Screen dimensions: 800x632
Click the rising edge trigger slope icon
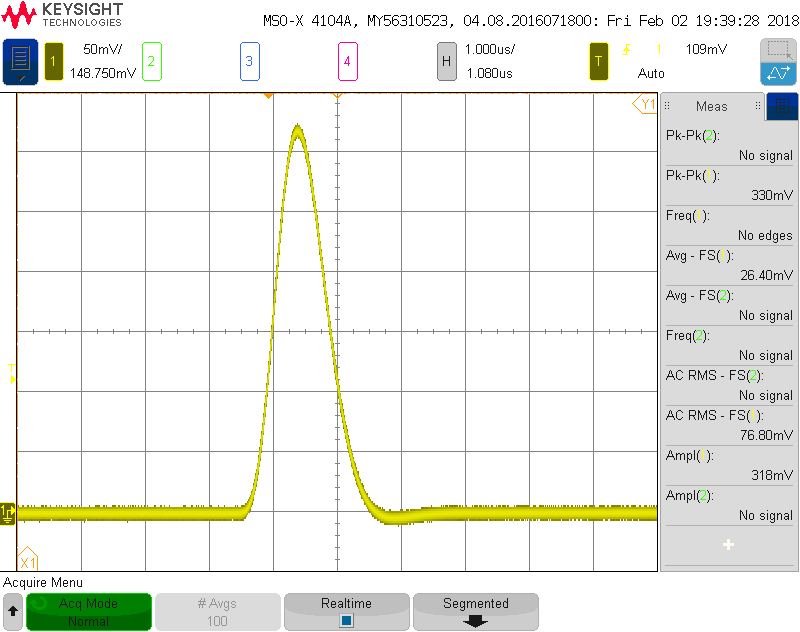627,49
